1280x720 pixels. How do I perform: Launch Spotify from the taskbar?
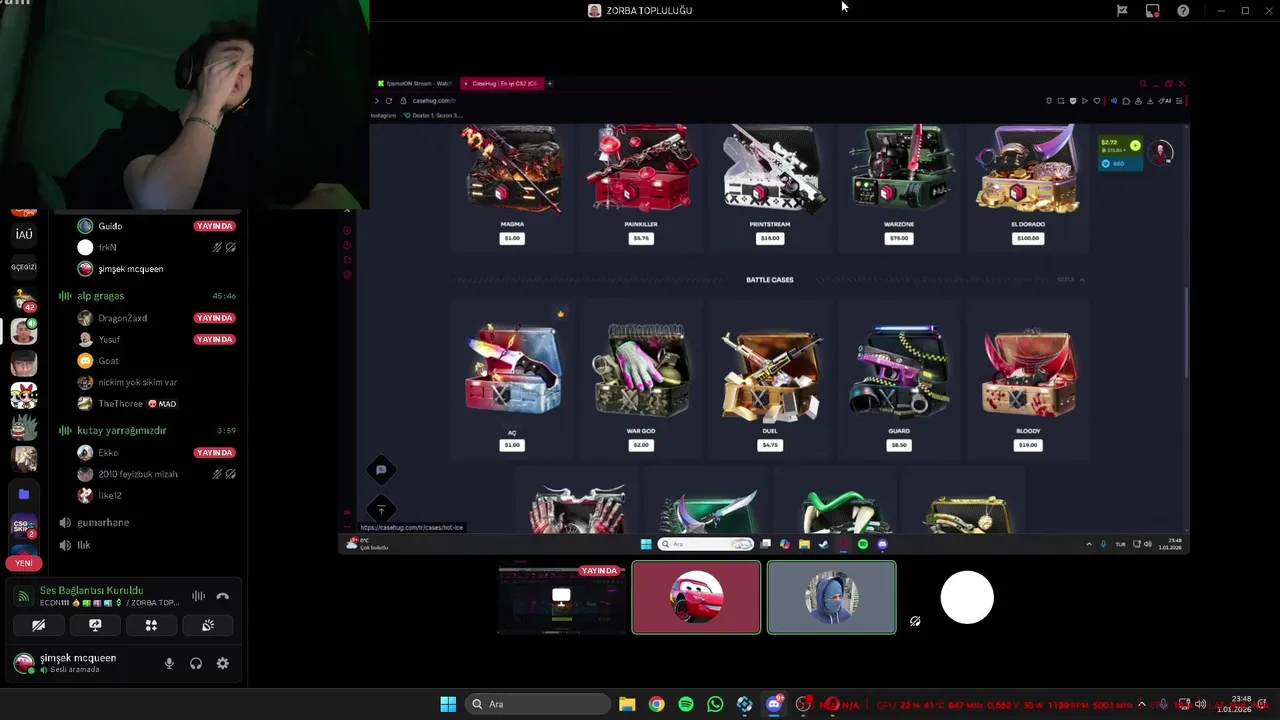(x=686, y=704)
